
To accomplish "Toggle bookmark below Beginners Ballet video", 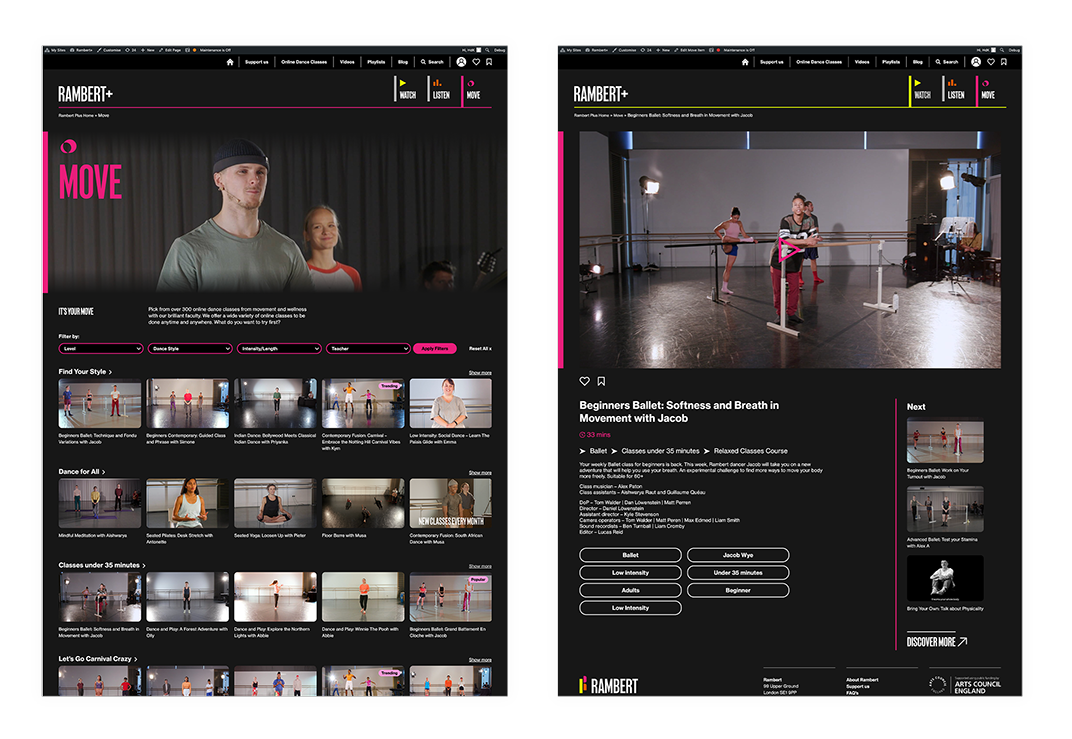I will click(x=601, y=381).
